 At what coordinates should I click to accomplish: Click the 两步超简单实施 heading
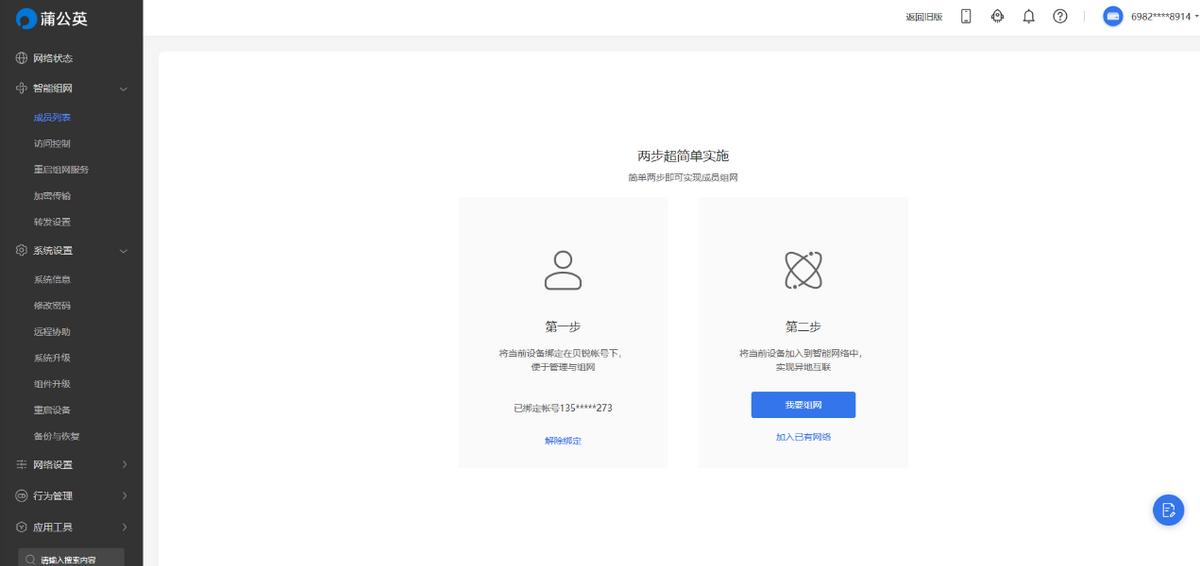coord(683,156)
